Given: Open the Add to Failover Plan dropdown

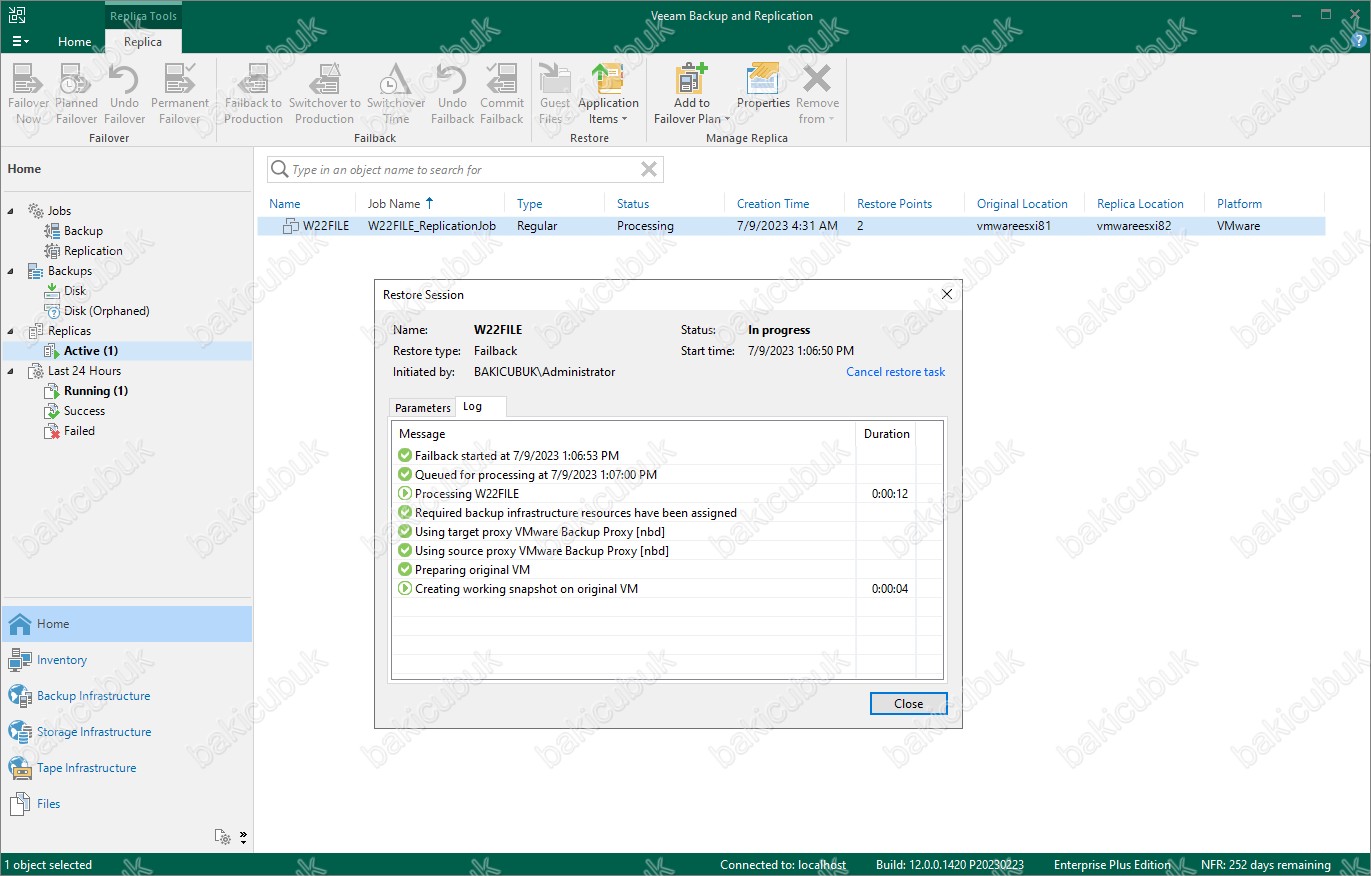Looking at the screenshot, I should pos(691,94).
